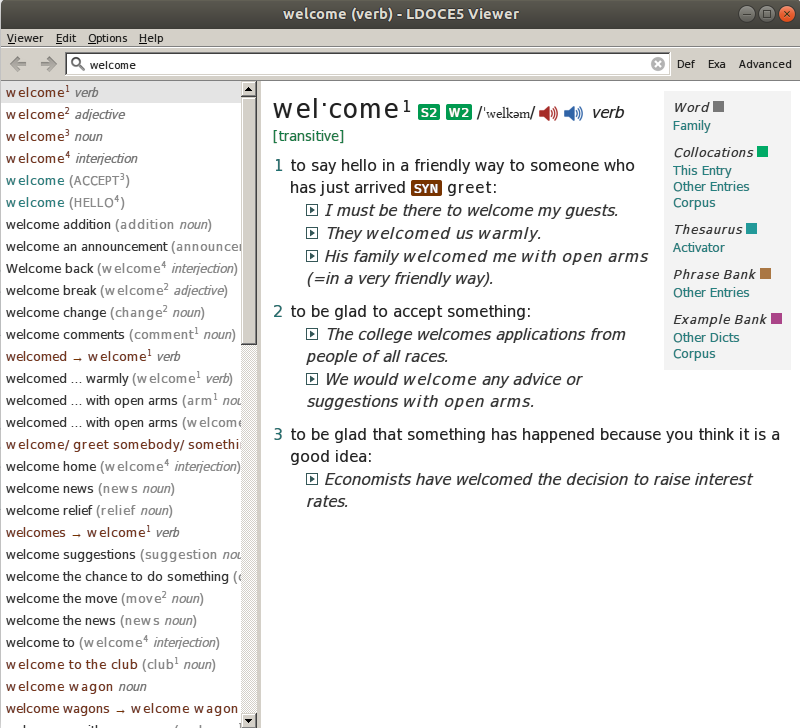This screenshot has width=800, height=728.
Task: Go forward with the right arrow
Action: [48, 64]
